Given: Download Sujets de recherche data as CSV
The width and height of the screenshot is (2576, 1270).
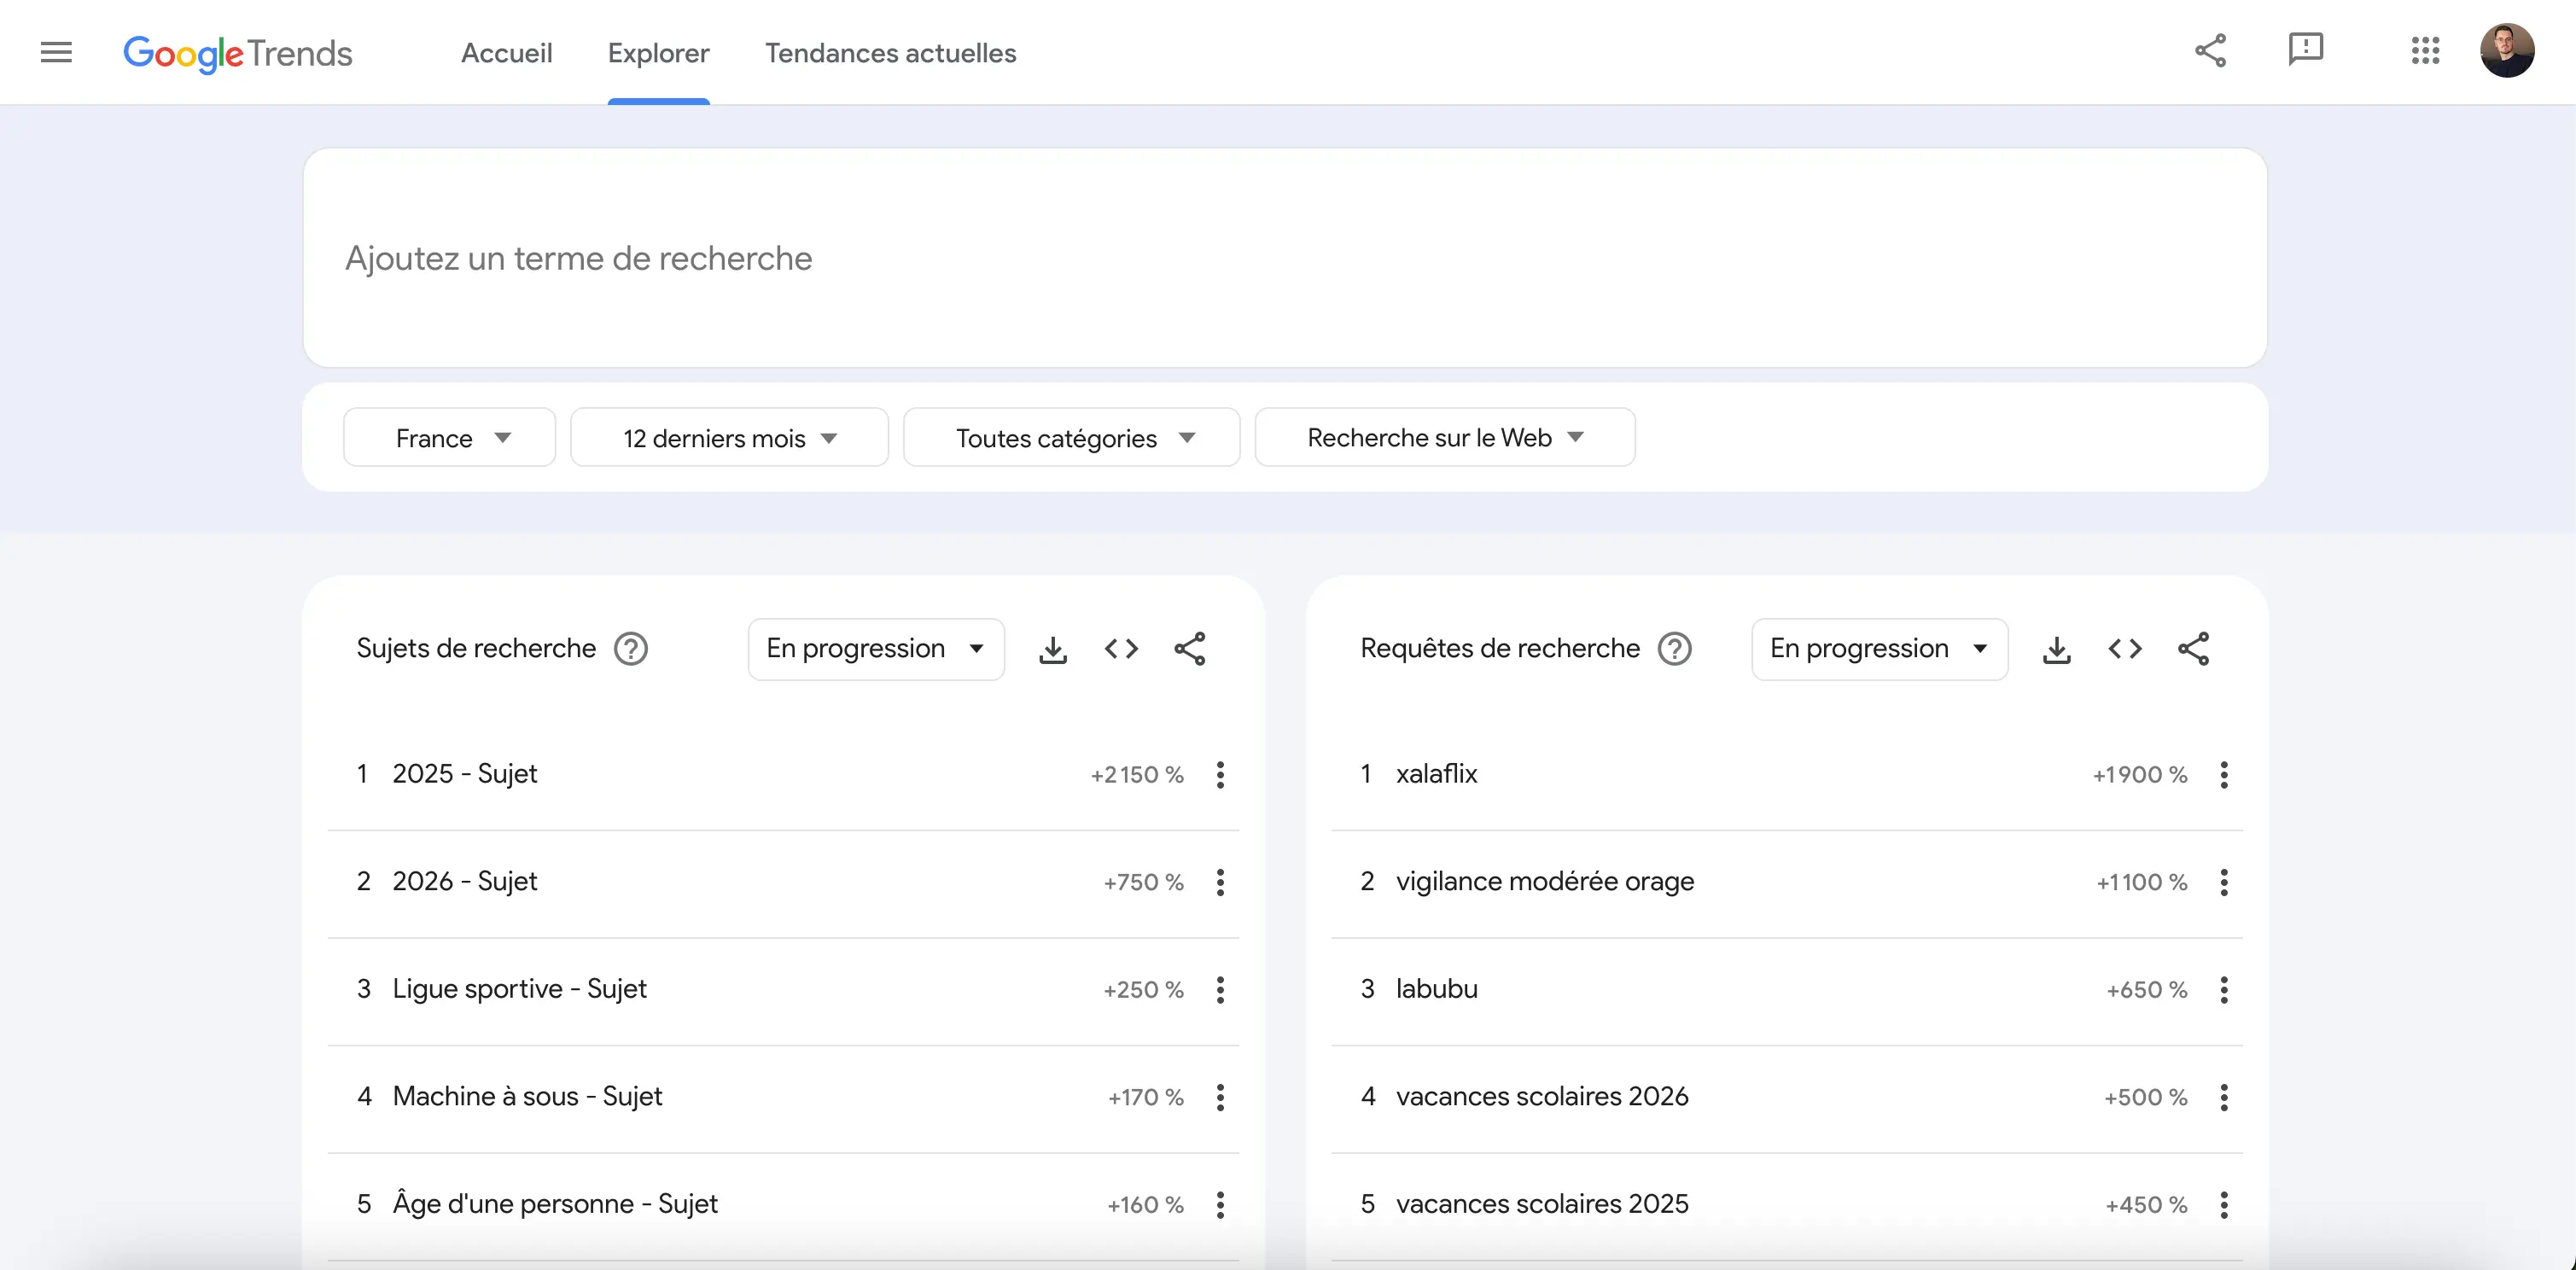Looking at the screenshot, I should tap(1052, 650).
